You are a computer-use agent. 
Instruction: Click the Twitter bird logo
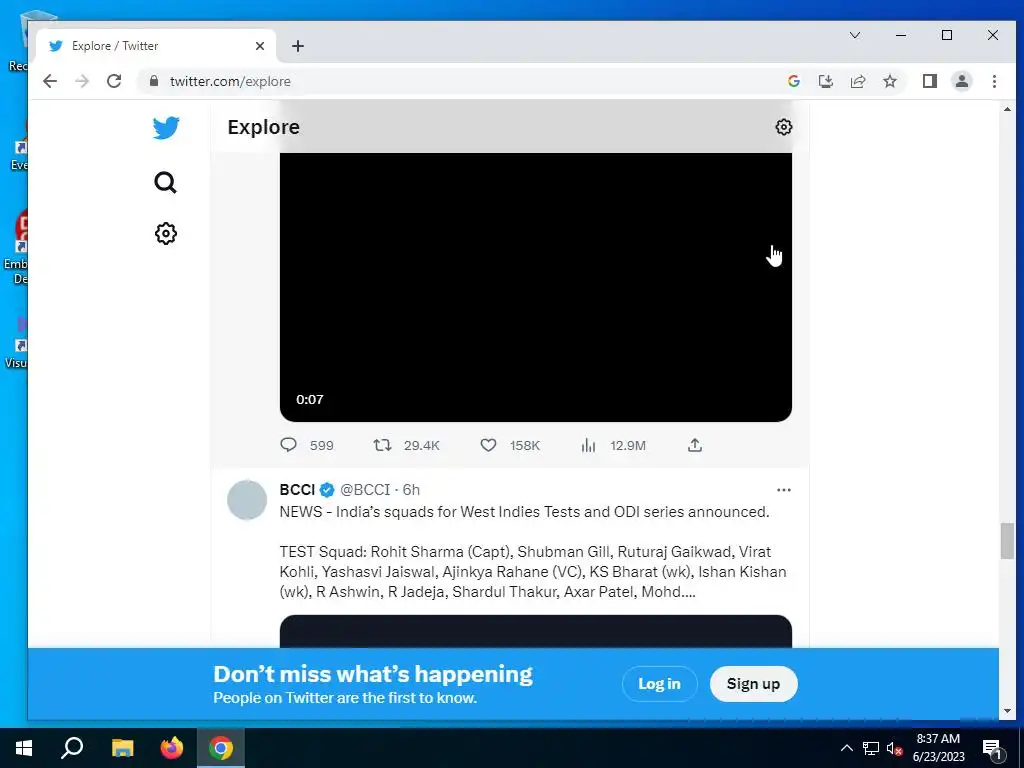166,127
